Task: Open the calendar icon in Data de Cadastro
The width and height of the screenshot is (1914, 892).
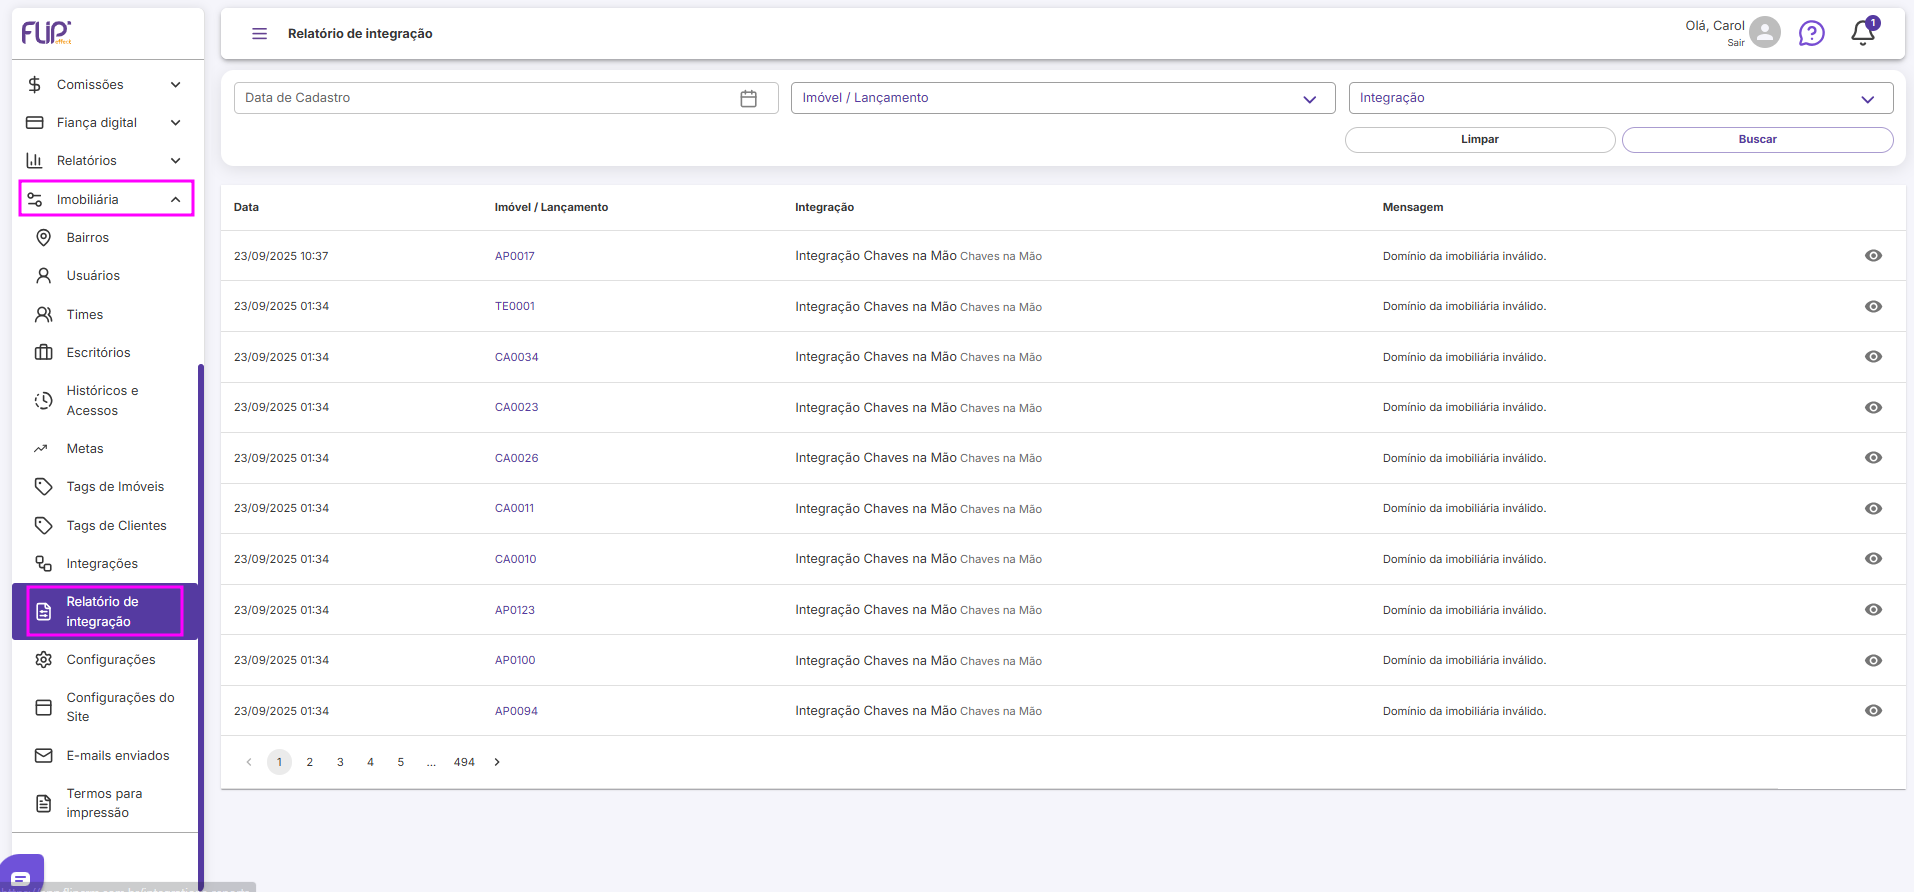Action: [x=748, y=98]
